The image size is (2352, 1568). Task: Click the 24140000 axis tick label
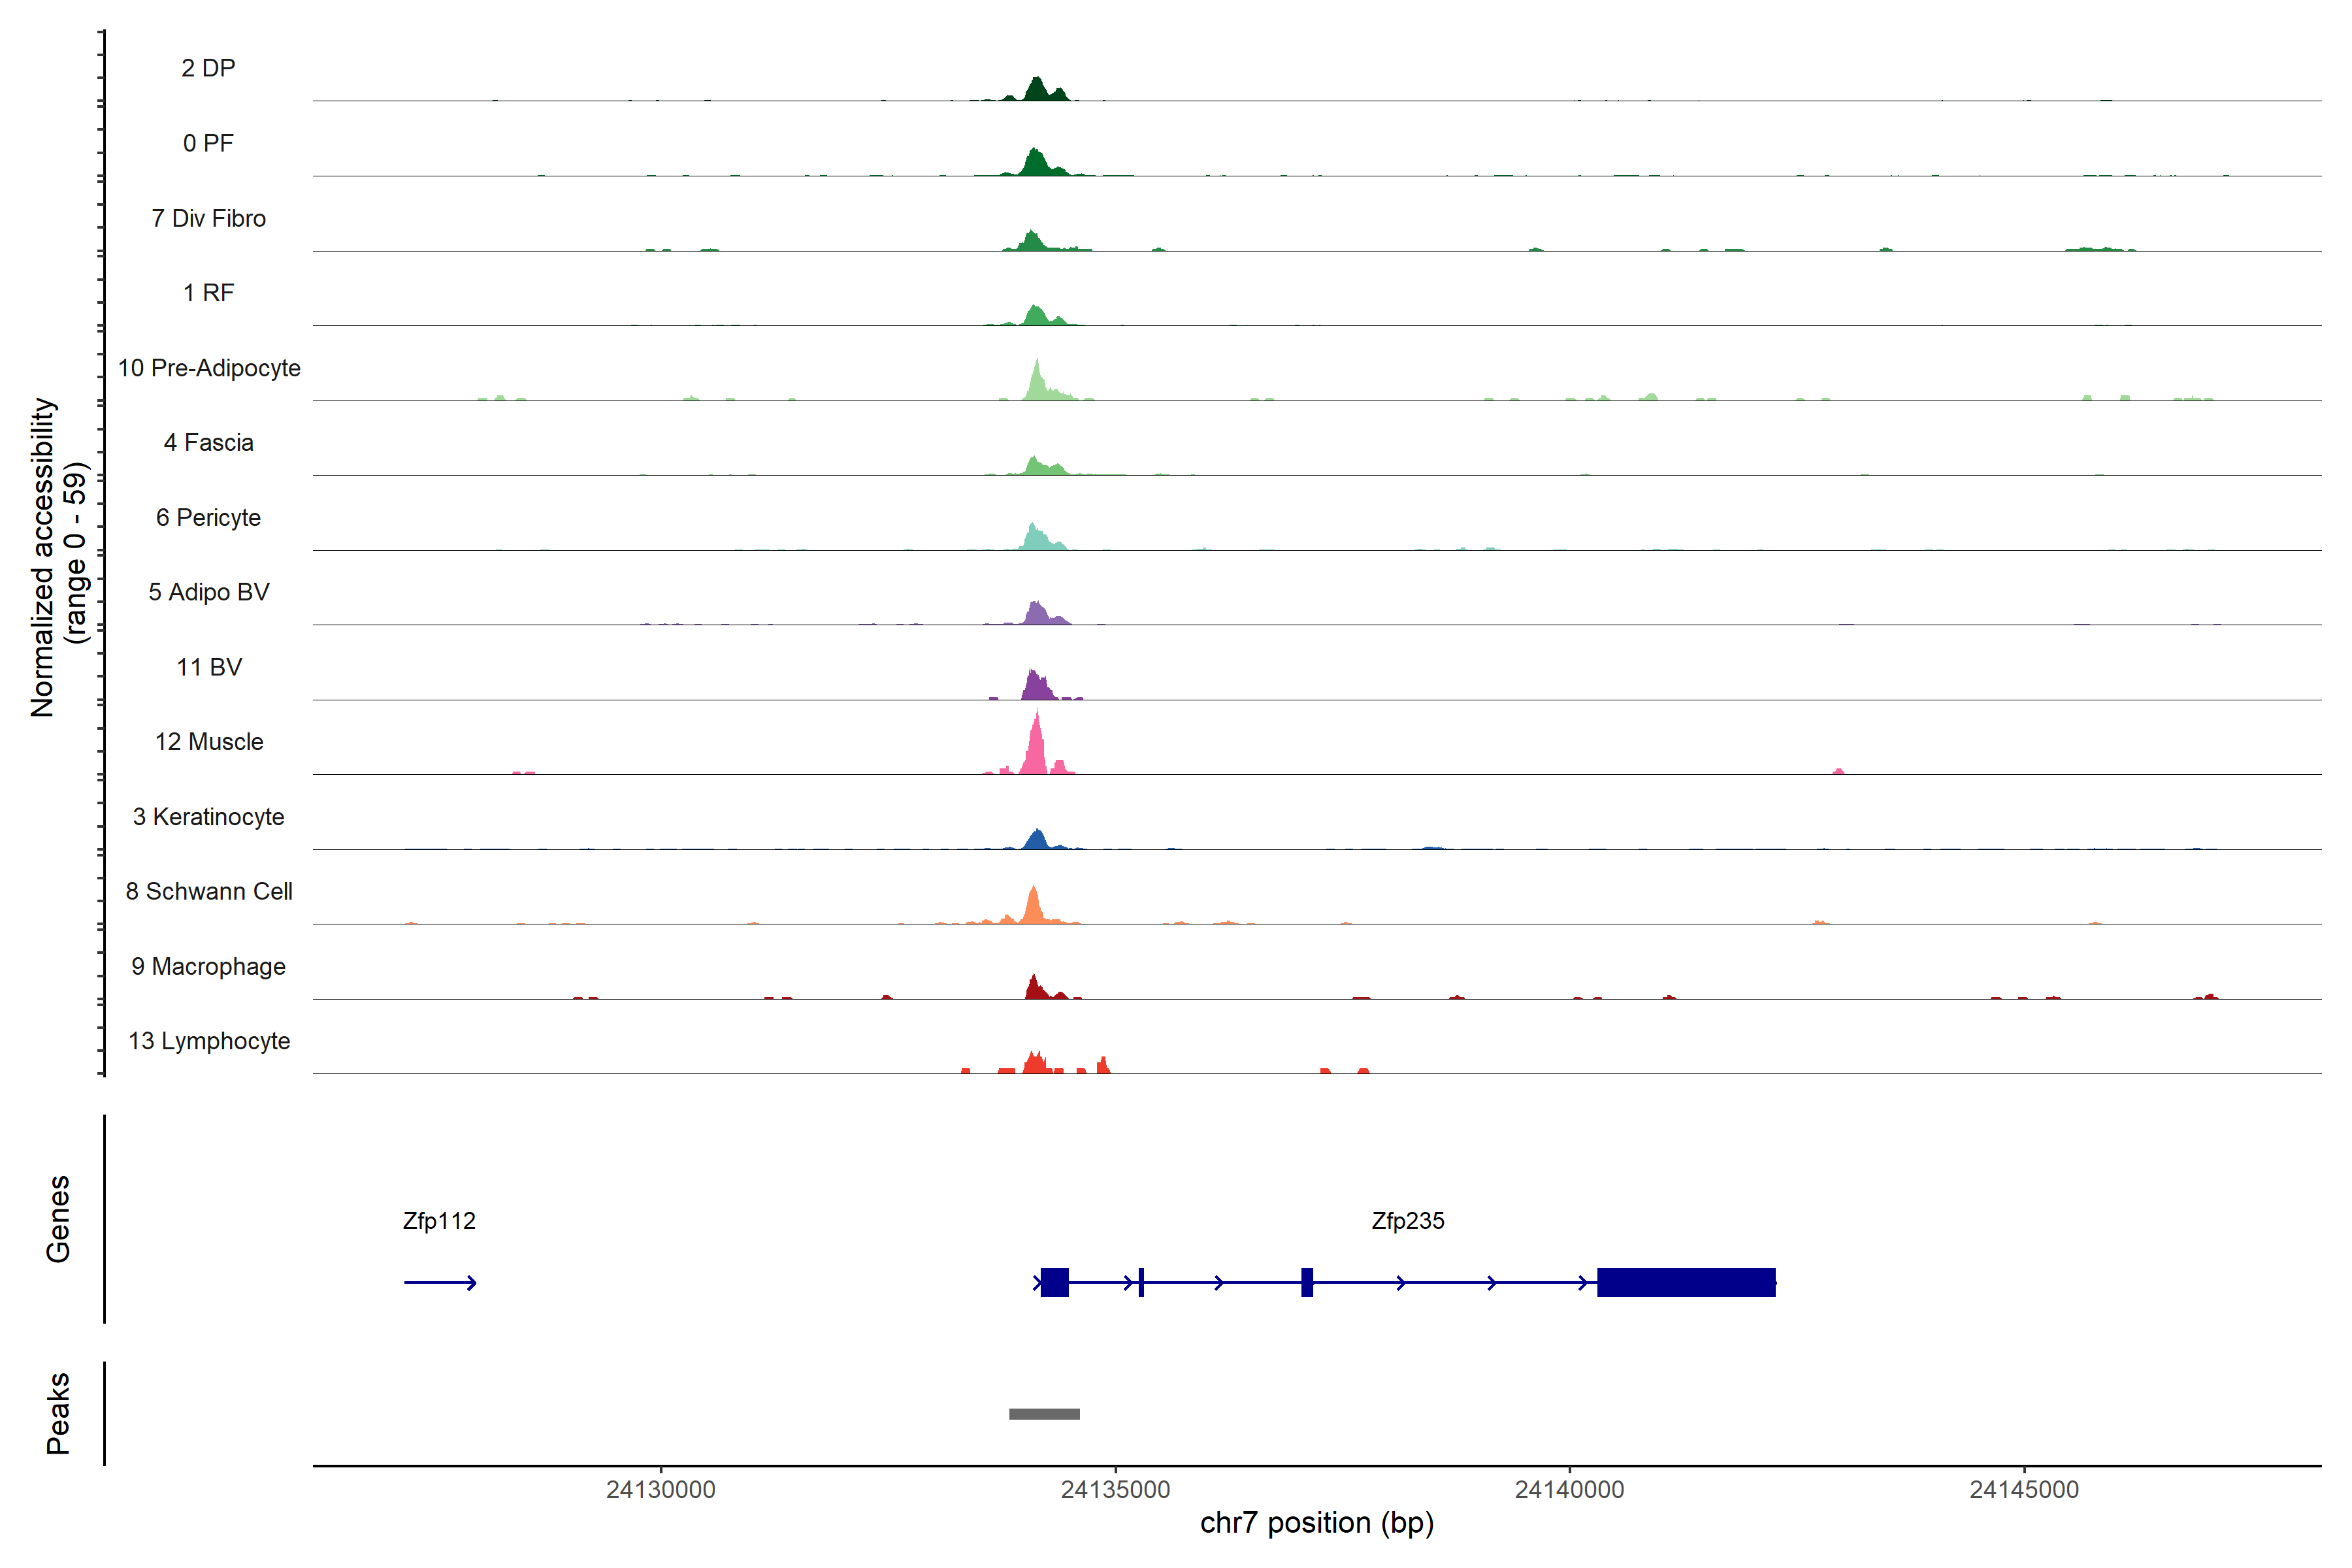coord(1569,1490)
